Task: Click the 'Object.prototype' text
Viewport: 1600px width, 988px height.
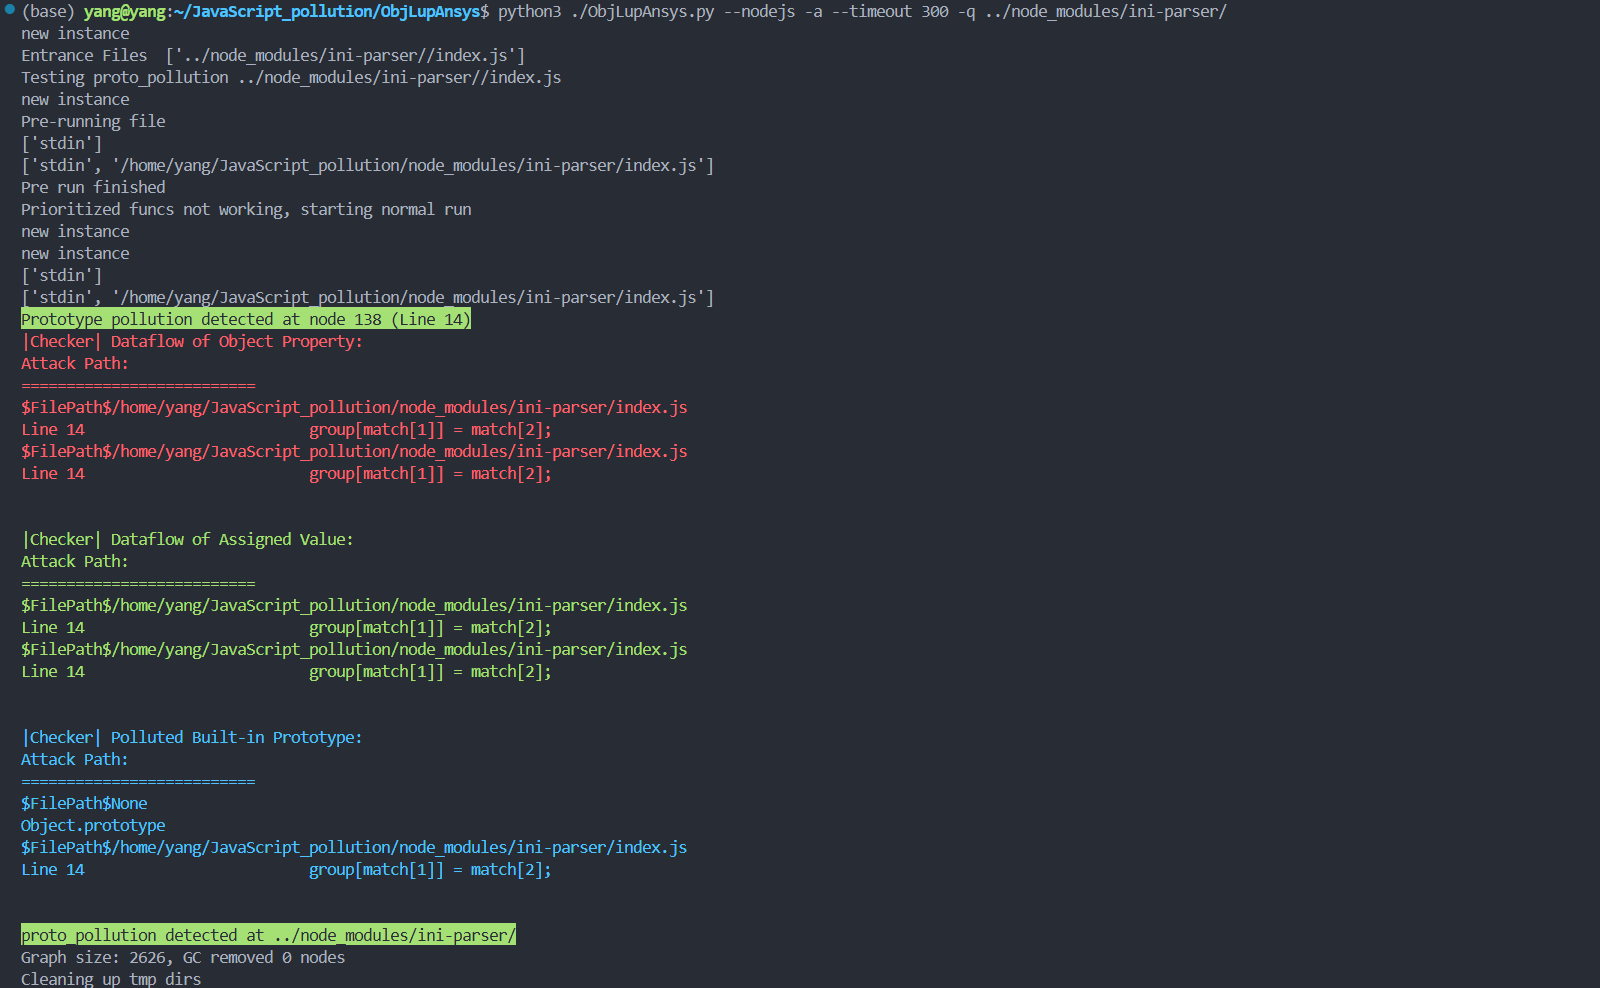Action: click(x=93, y=826)
